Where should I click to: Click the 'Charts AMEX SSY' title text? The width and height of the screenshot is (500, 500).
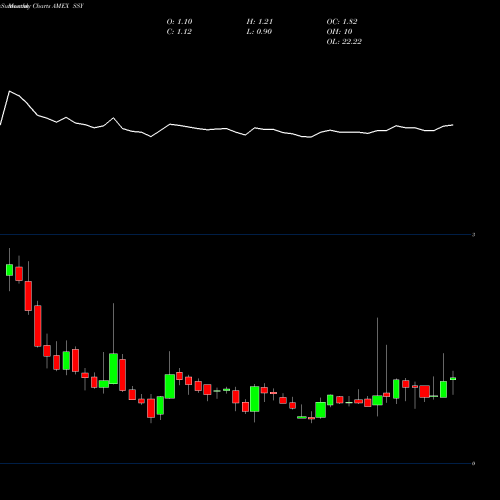(58, 6)
